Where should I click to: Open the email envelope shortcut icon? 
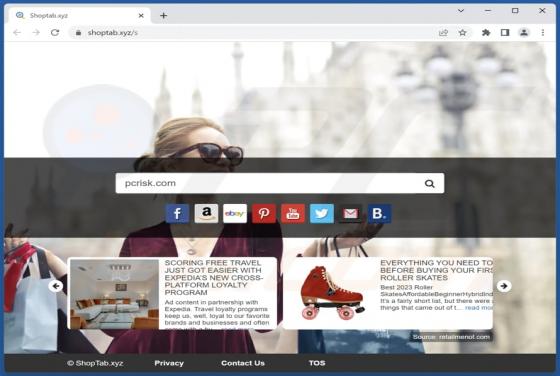[x=350, y=214]
